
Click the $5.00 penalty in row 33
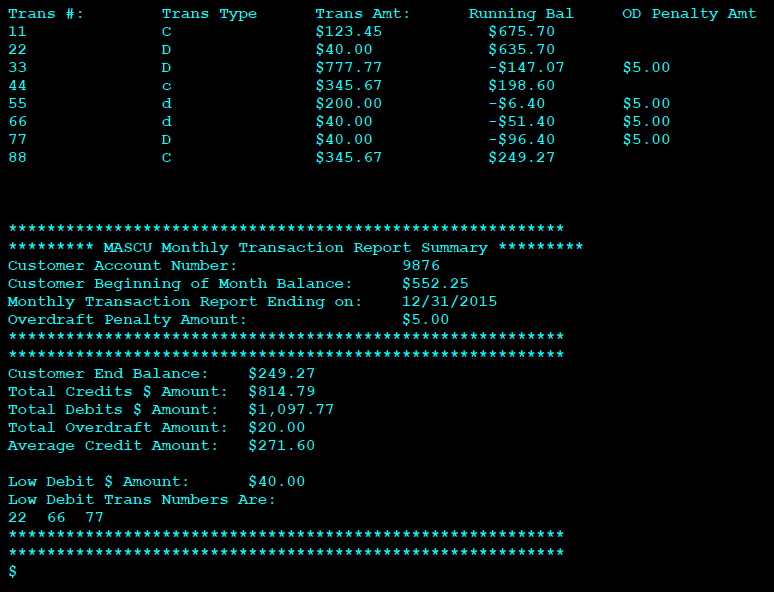pos(646,68)
